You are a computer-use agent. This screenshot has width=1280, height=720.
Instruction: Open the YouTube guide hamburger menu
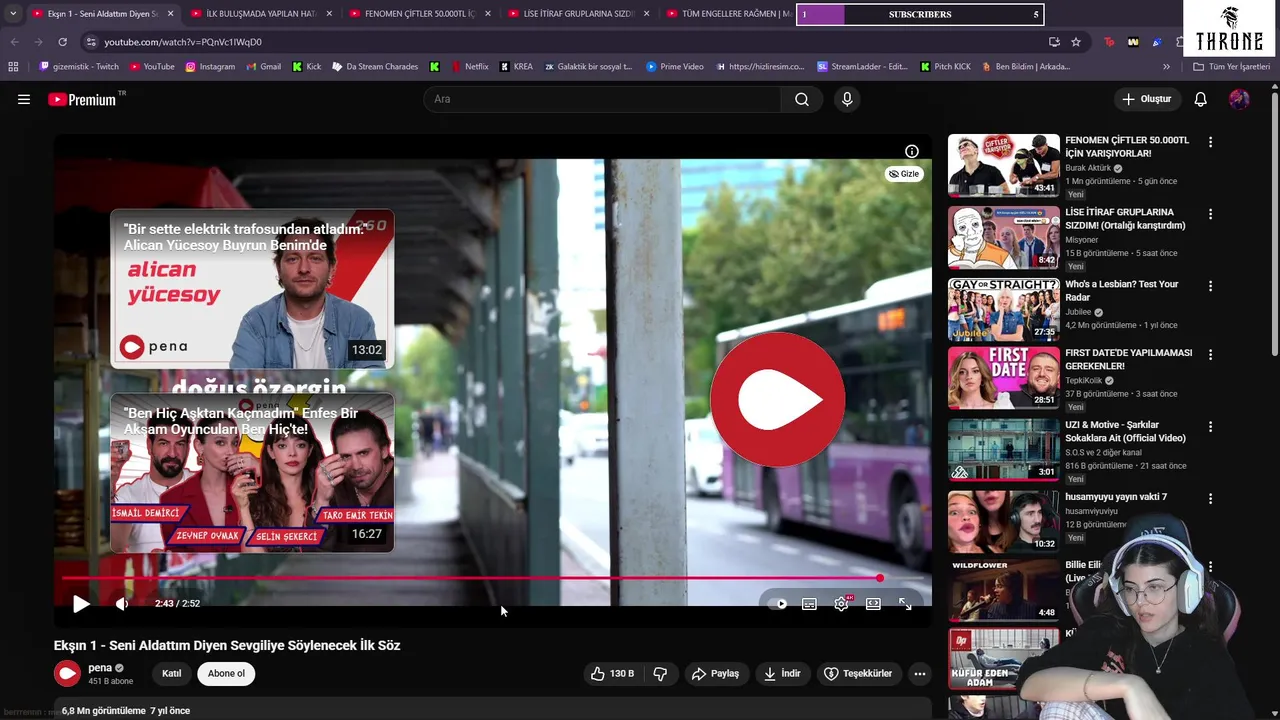24,99
